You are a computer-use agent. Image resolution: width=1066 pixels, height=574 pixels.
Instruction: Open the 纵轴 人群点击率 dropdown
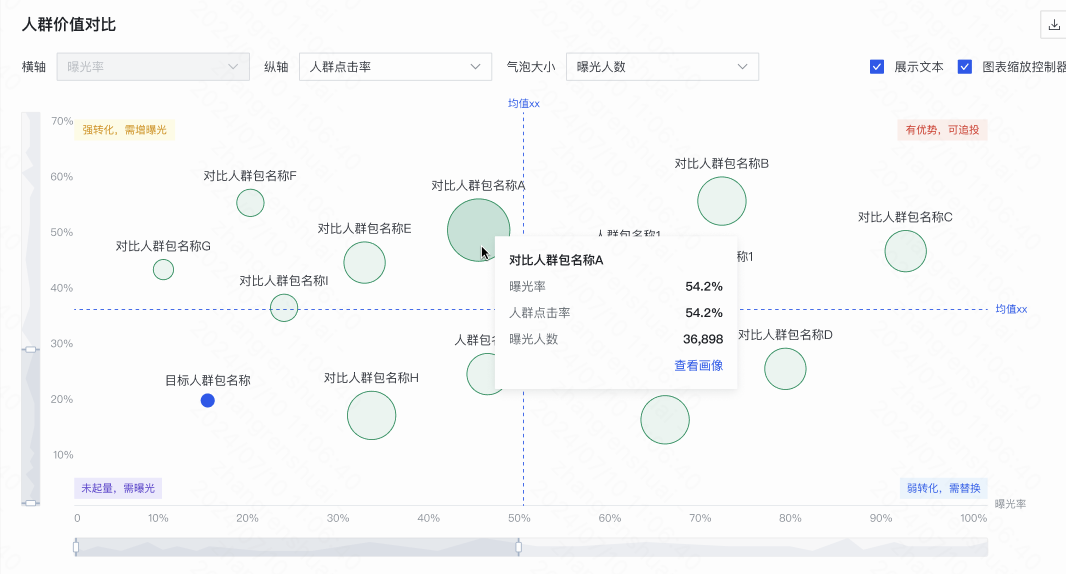[395, 67]
